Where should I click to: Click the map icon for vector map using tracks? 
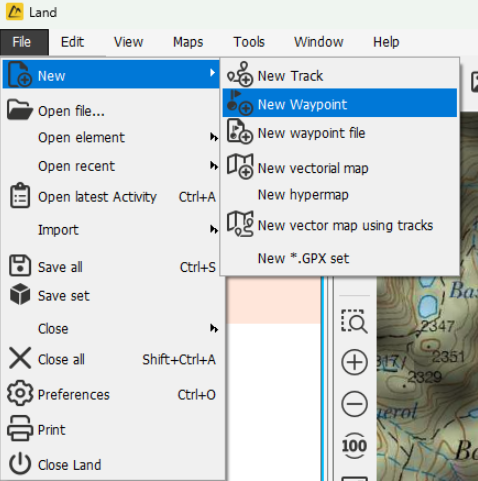pos(240,224)
